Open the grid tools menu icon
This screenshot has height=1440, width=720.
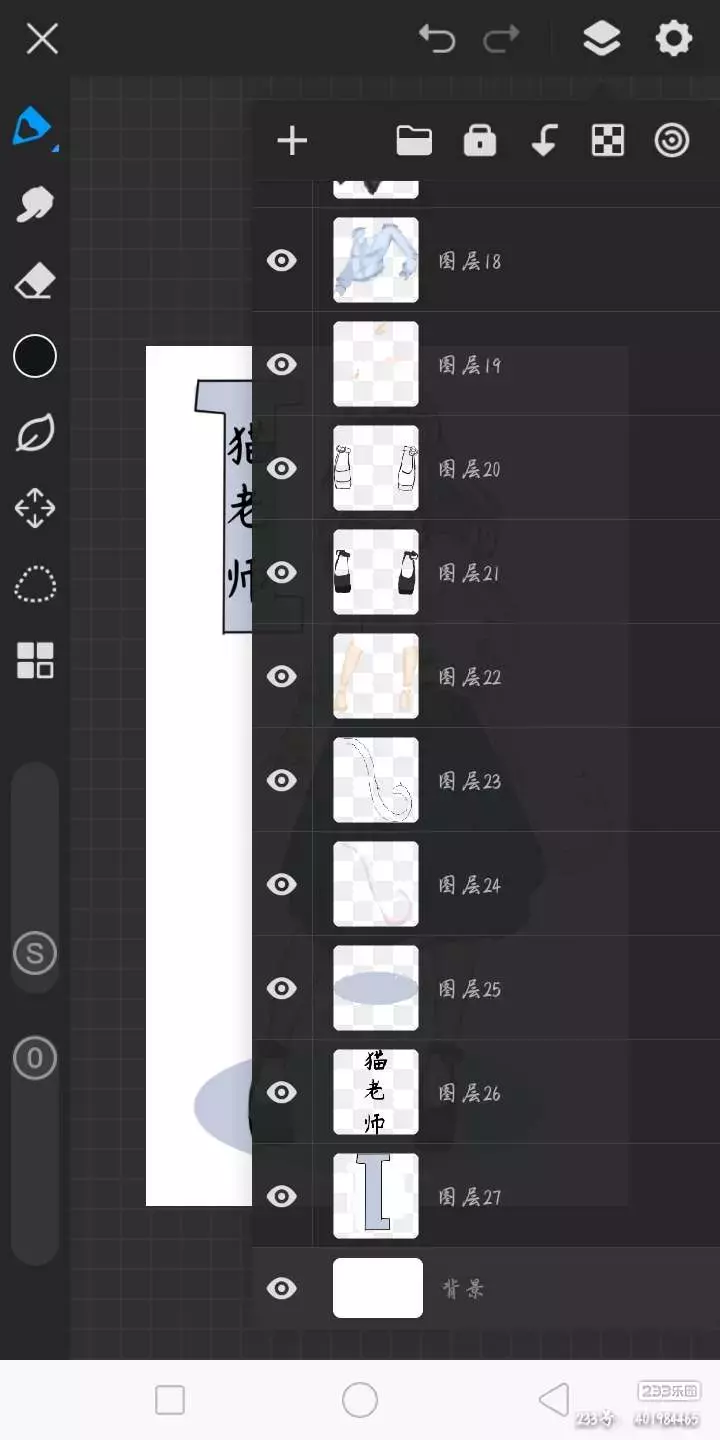point(35,661)
